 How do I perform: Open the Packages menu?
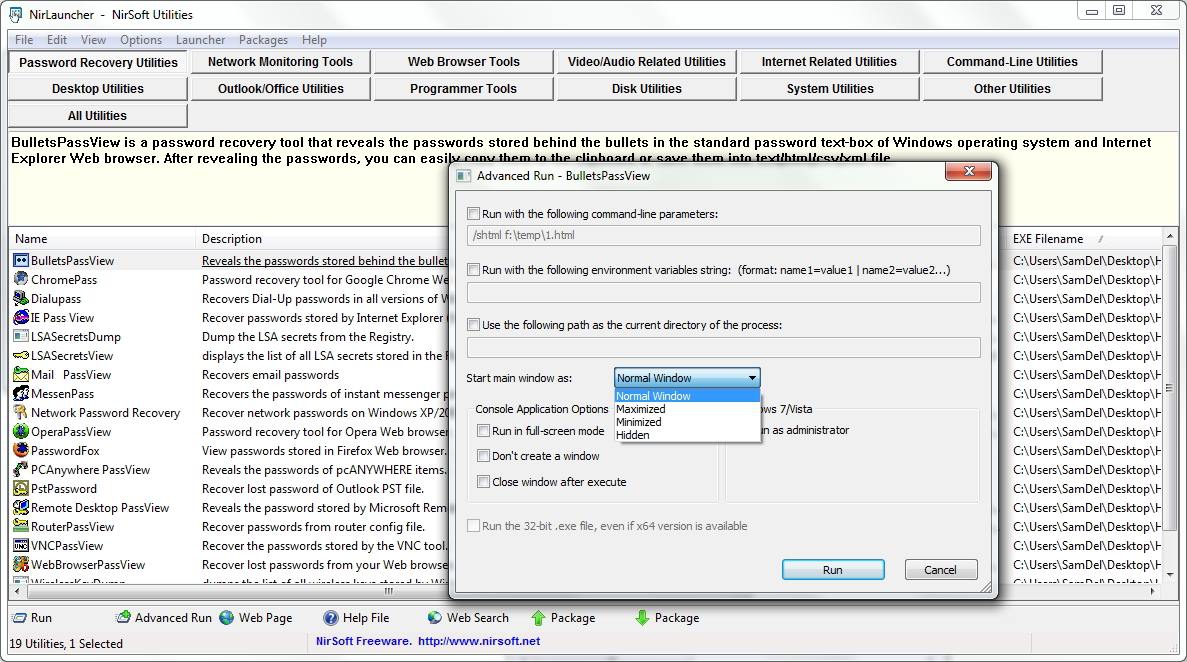tap(263, 40)
